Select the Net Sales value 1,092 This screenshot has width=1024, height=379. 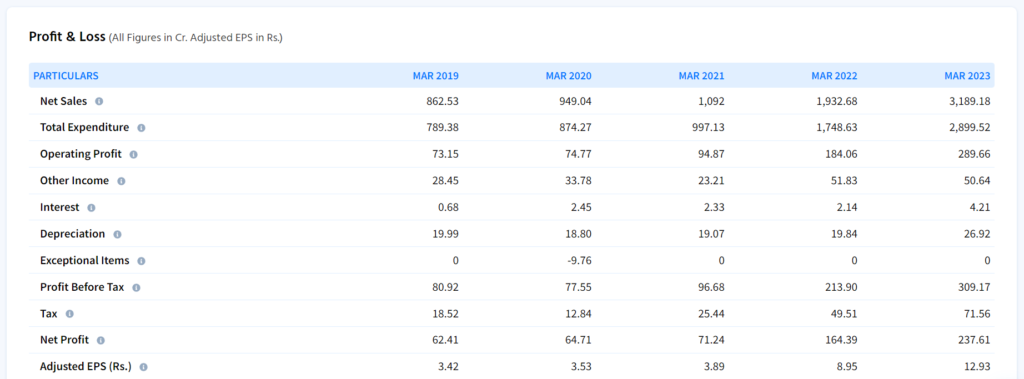(712, 101)
